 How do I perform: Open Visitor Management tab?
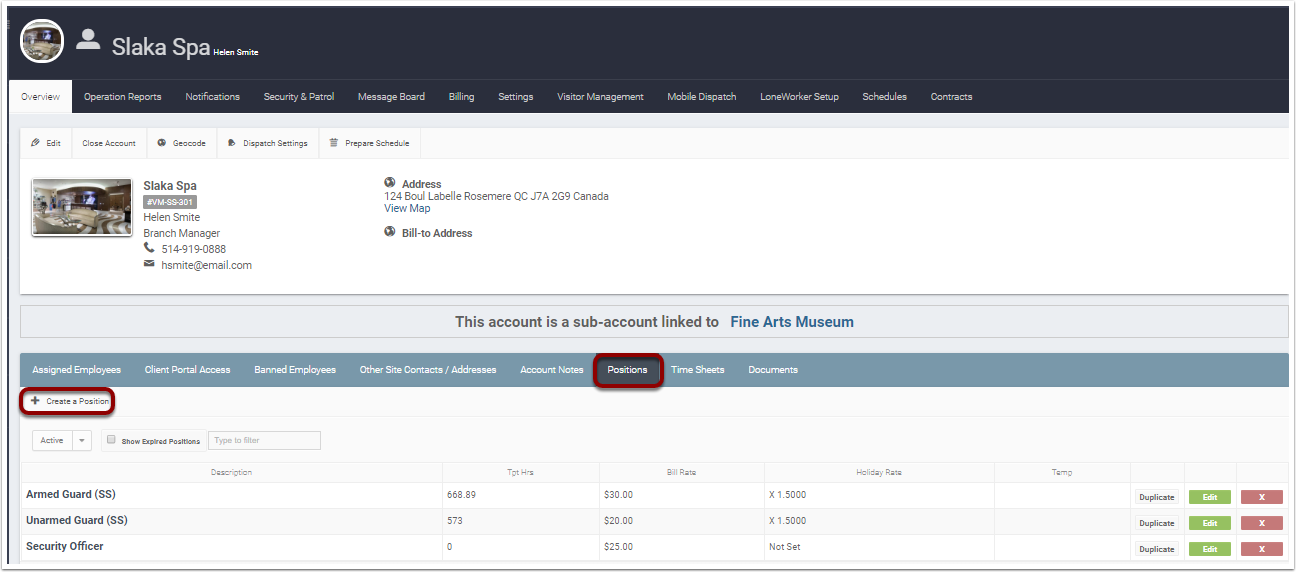click(x=600, y=97)
